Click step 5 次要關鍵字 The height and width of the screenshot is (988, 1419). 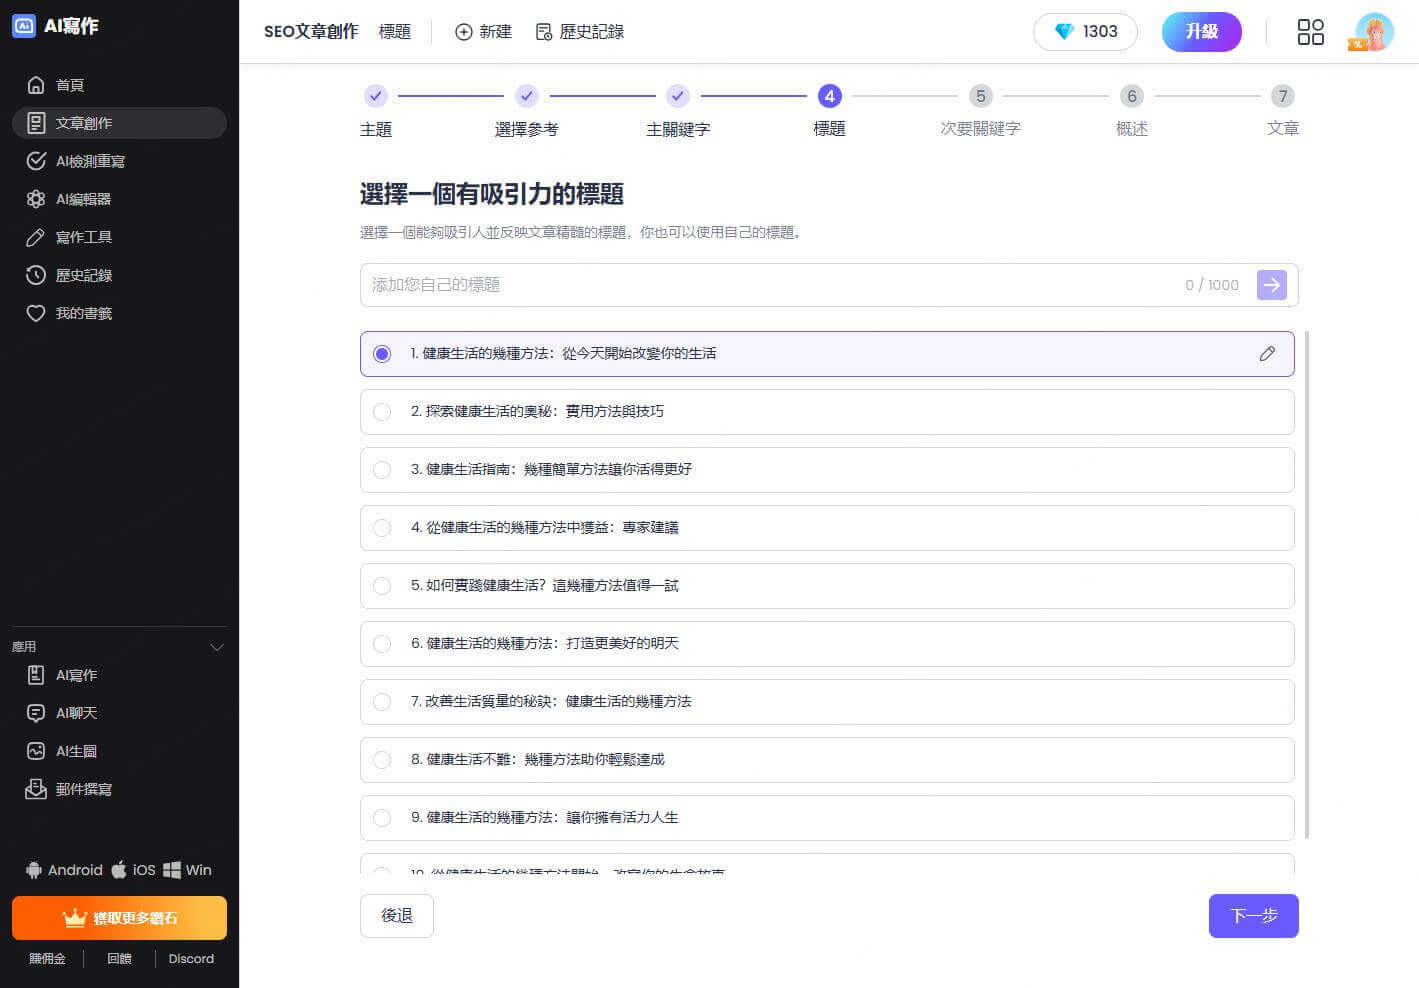pos(980,96)
